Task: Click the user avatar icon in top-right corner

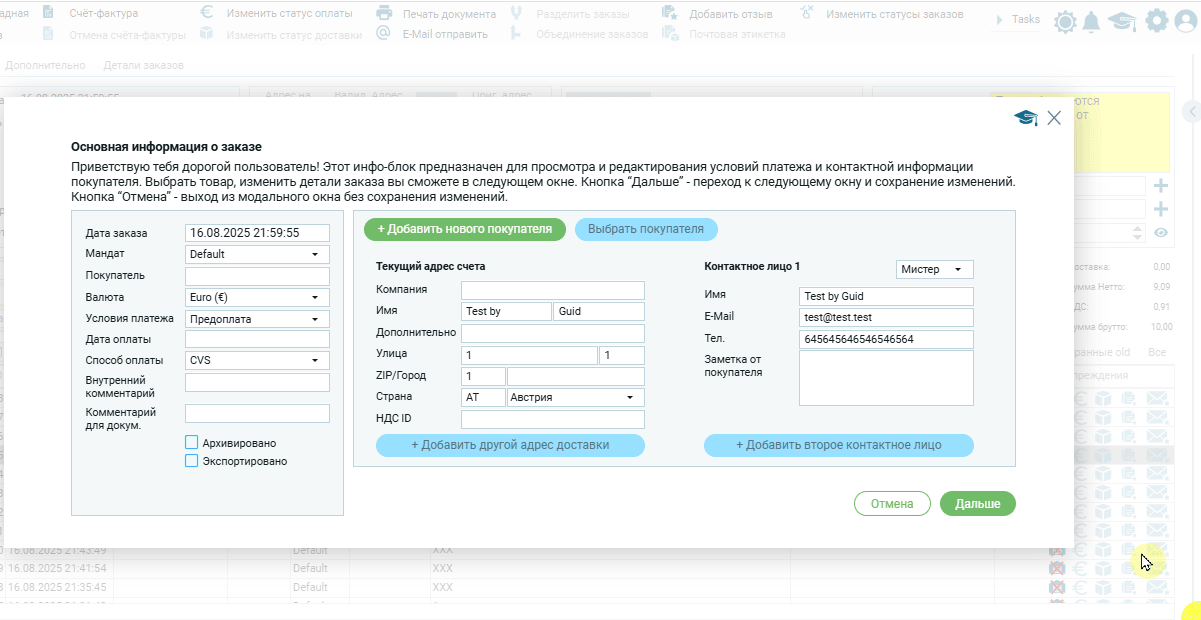Action: [1186, 21]
